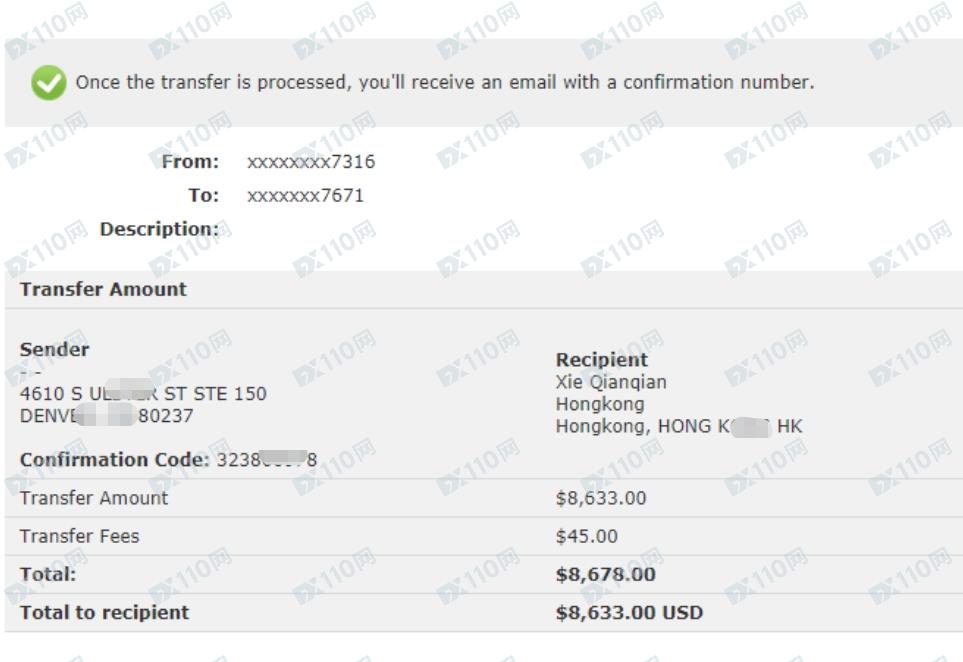This screenshot has width=963, height=662.
Task: Click the Transfer Fees row label
Action: (x=79, y=536)
